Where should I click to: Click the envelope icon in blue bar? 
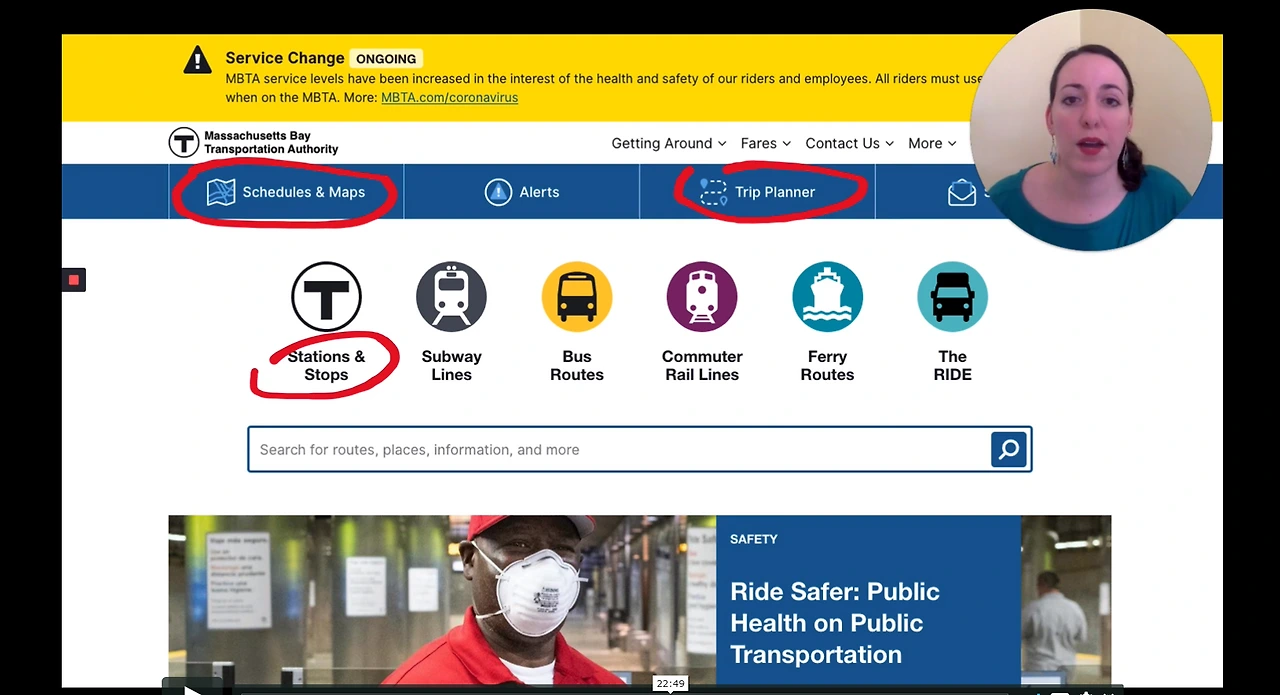point(962,192)
